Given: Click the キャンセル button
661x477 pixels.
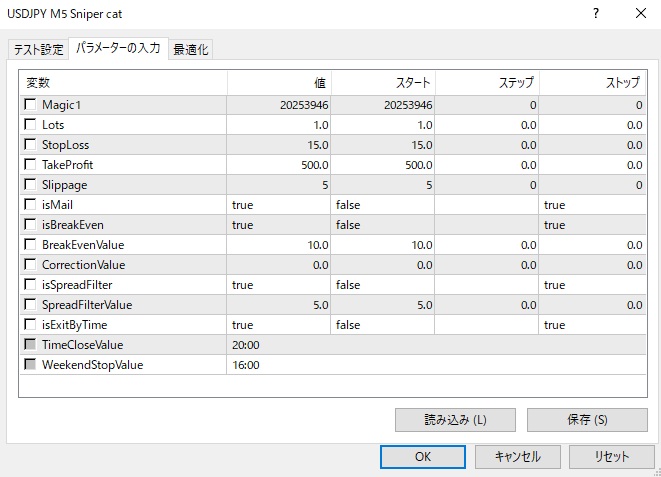Looking at the screenshot, I should (x=517, y=456).
